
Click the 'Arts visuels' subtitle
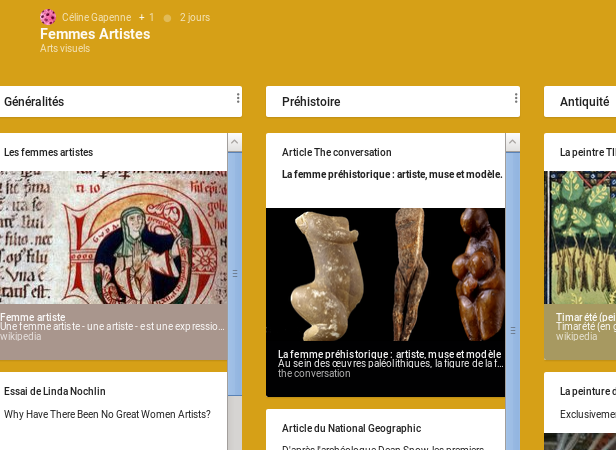click(x=65, y=48)
